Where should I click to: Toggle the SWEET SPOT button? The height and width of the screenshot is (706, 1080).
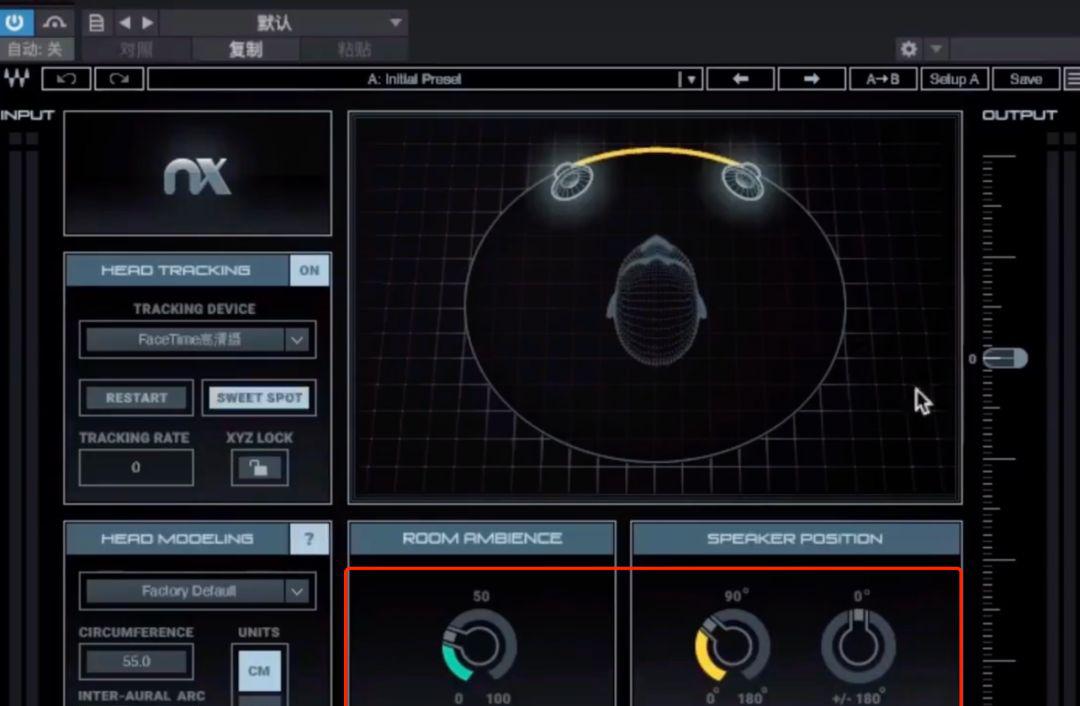[259, 397]
